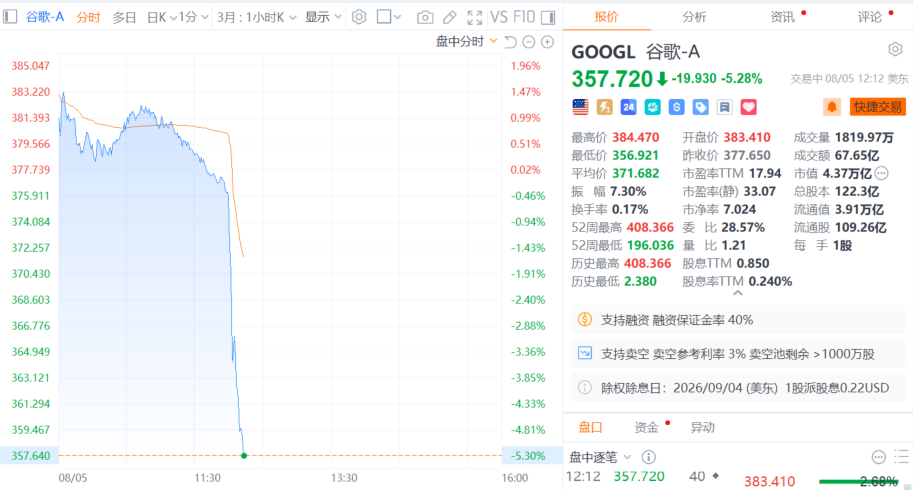Click the 12:12 tick trade row
The height and width of the screenshot is (490, 913).
pyautogui.click(x=643, y=477)
